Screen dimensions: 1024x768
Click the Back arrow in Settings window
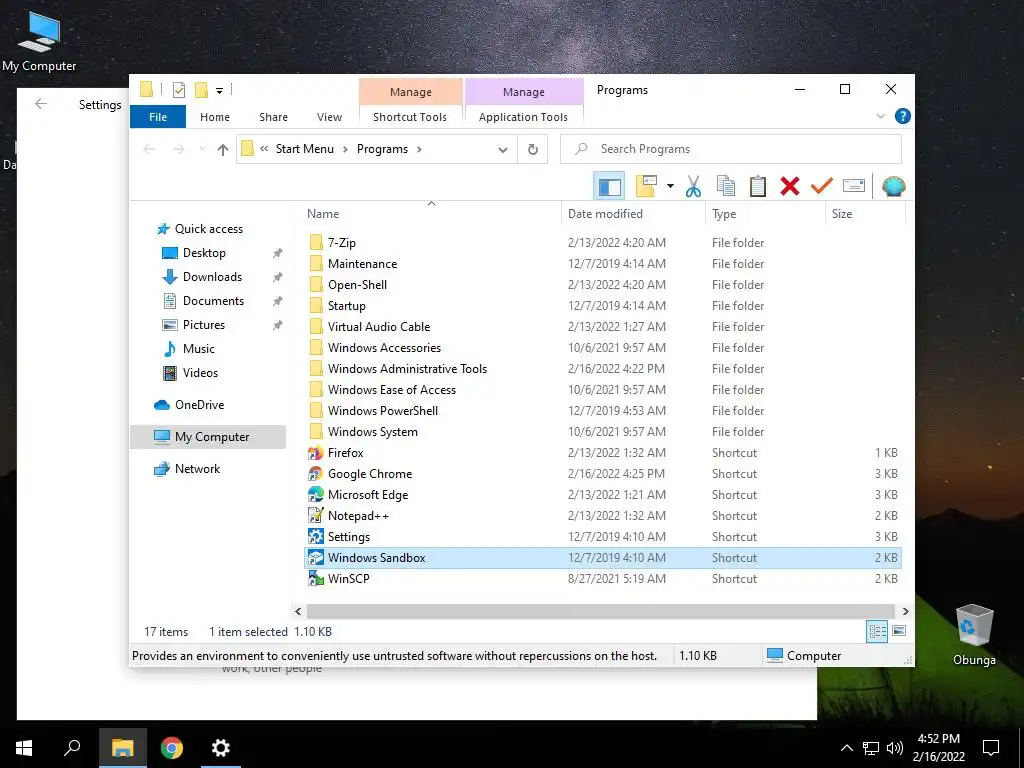tap(41, 104)
